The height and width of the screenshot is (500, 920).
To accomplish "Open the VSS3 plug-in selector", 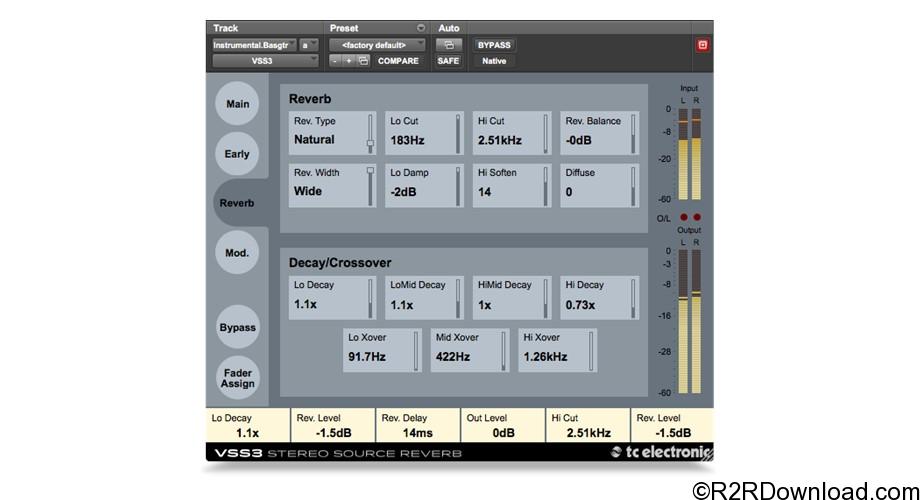I will click(265, 61).
